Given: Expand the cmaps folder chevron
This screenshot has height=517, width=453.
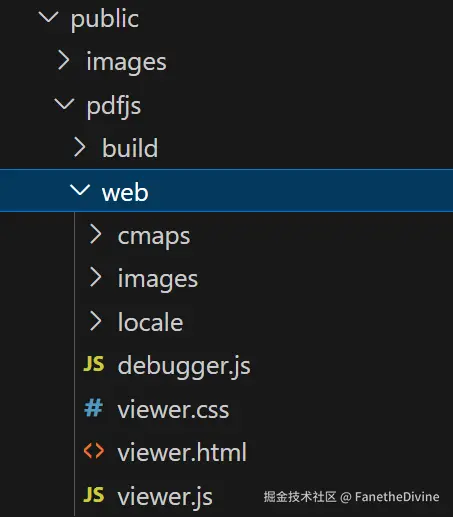Looking at the screenshot, I should pos(95,234).
